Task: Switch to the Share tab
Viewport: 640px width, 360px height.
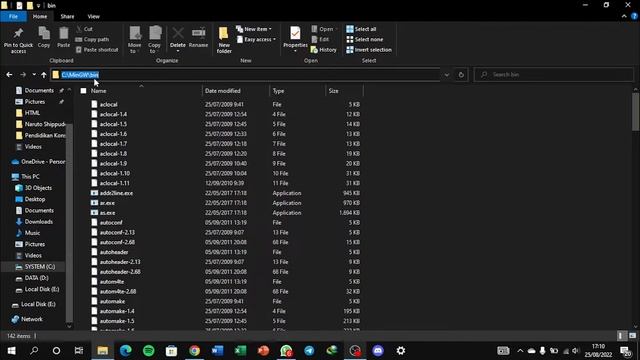Action: tap(67, 16)
